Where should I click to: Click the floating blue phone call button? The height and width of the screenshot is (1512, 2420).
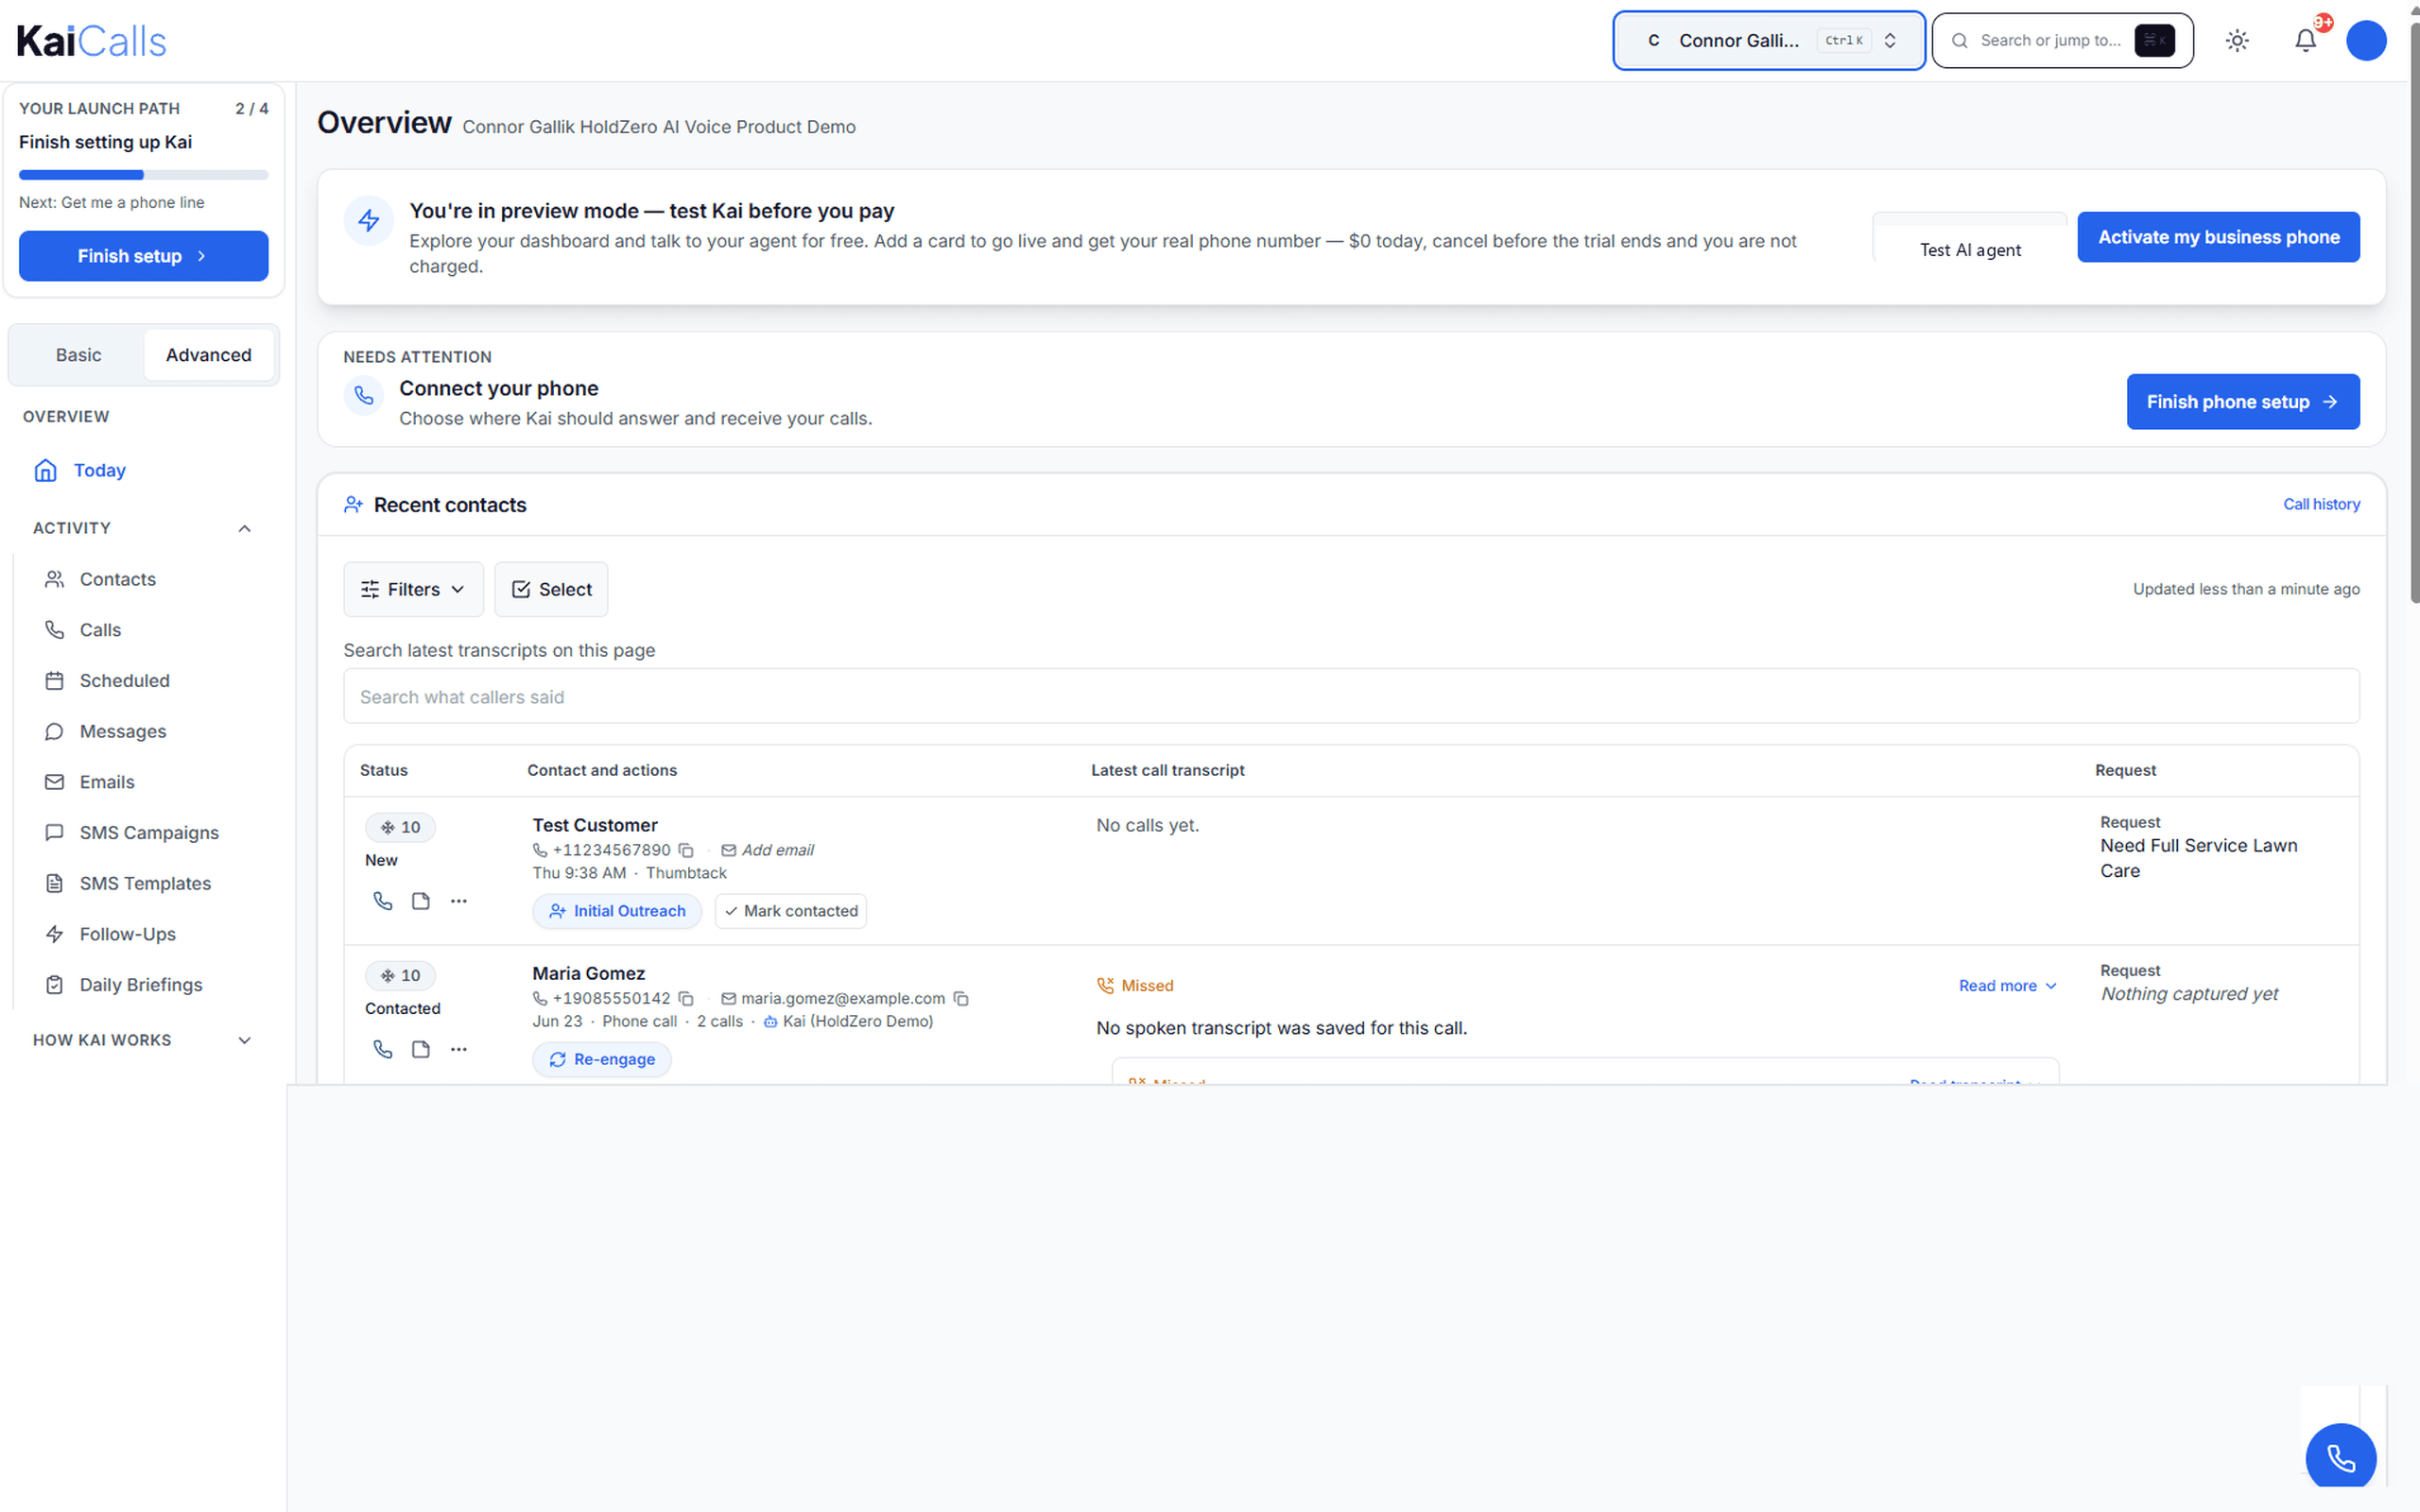pyautogui.click(x=2340, y=1457)
